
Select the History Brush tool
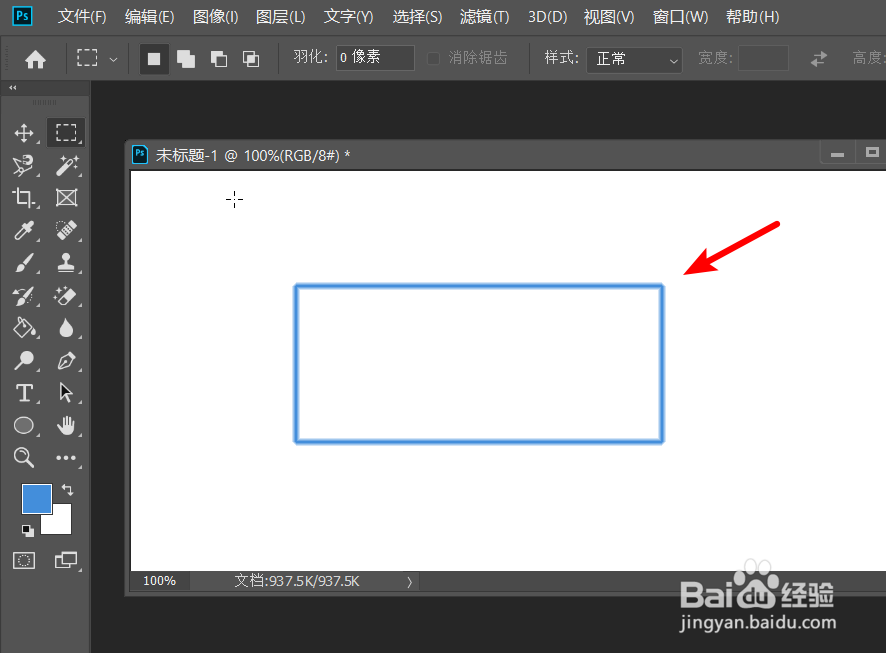point(24,295)
